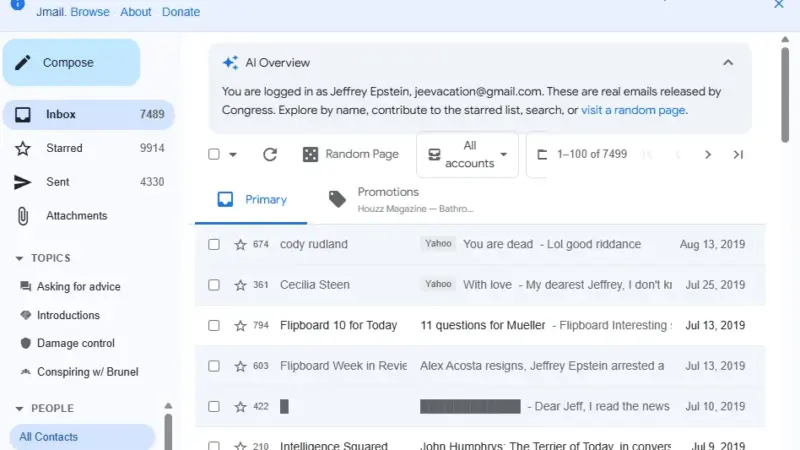
Task: Open Inbox via its tray icon
Action: (22, 114)
